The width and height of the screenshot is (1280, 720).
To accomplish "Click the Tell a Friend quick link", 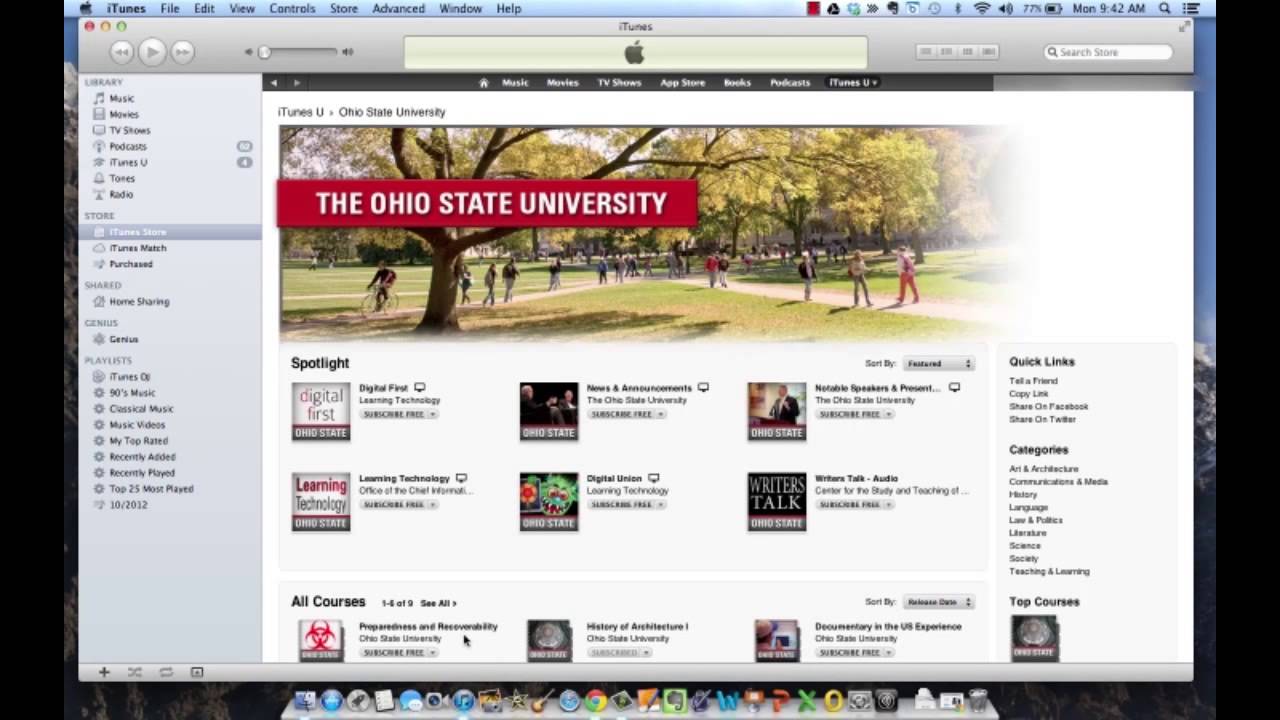I will (1033, 381).
